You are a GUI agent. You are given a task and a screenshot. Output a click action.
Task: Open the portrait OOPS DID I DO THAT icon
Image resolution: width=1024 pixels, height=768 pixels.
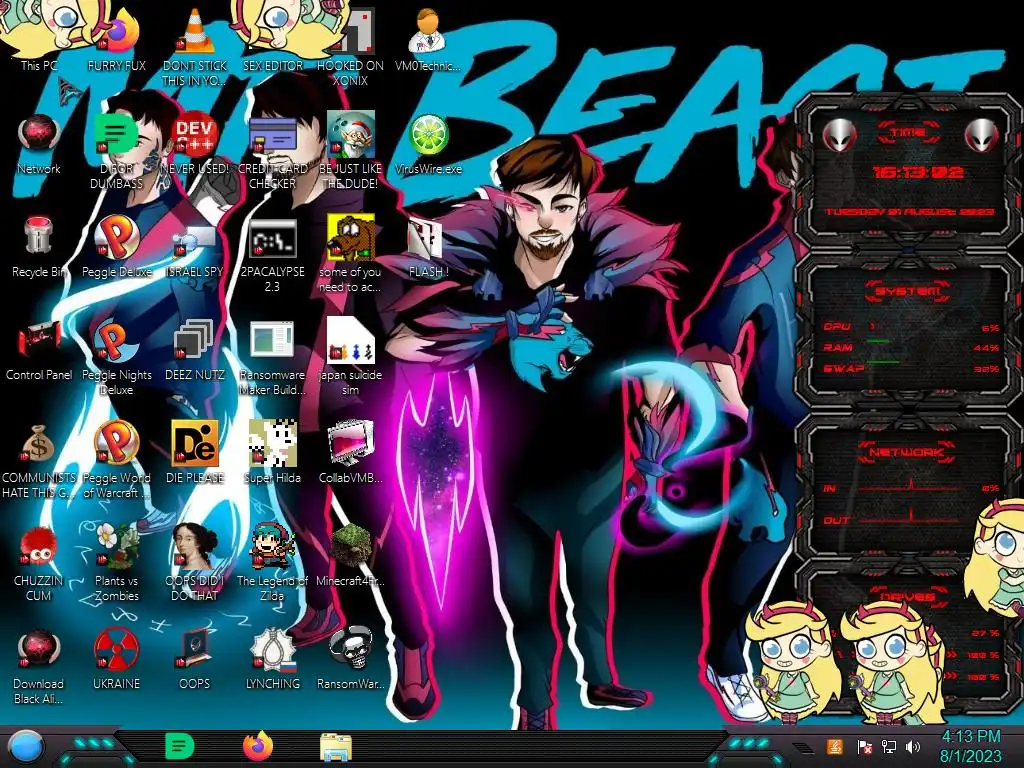click(x=195, y=563)
